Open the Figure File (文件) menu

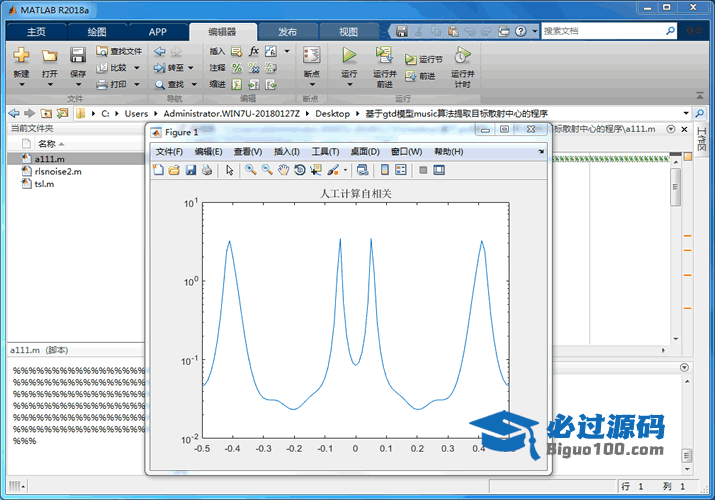(169, 152)
